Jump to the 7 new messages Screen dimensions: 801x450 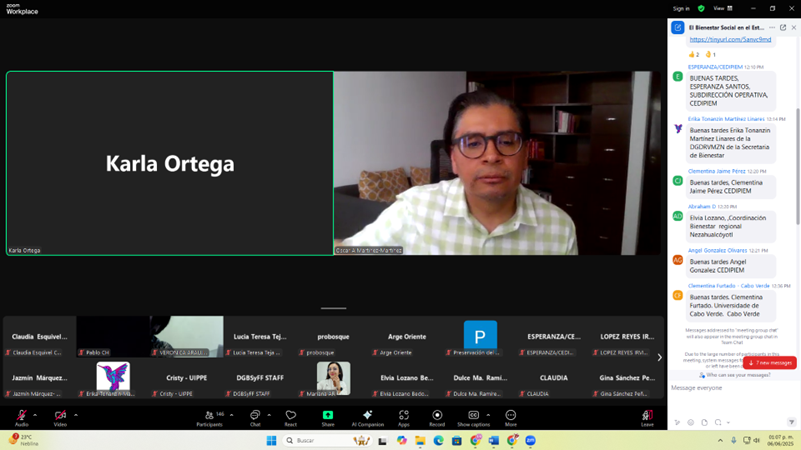coord(770,363)
